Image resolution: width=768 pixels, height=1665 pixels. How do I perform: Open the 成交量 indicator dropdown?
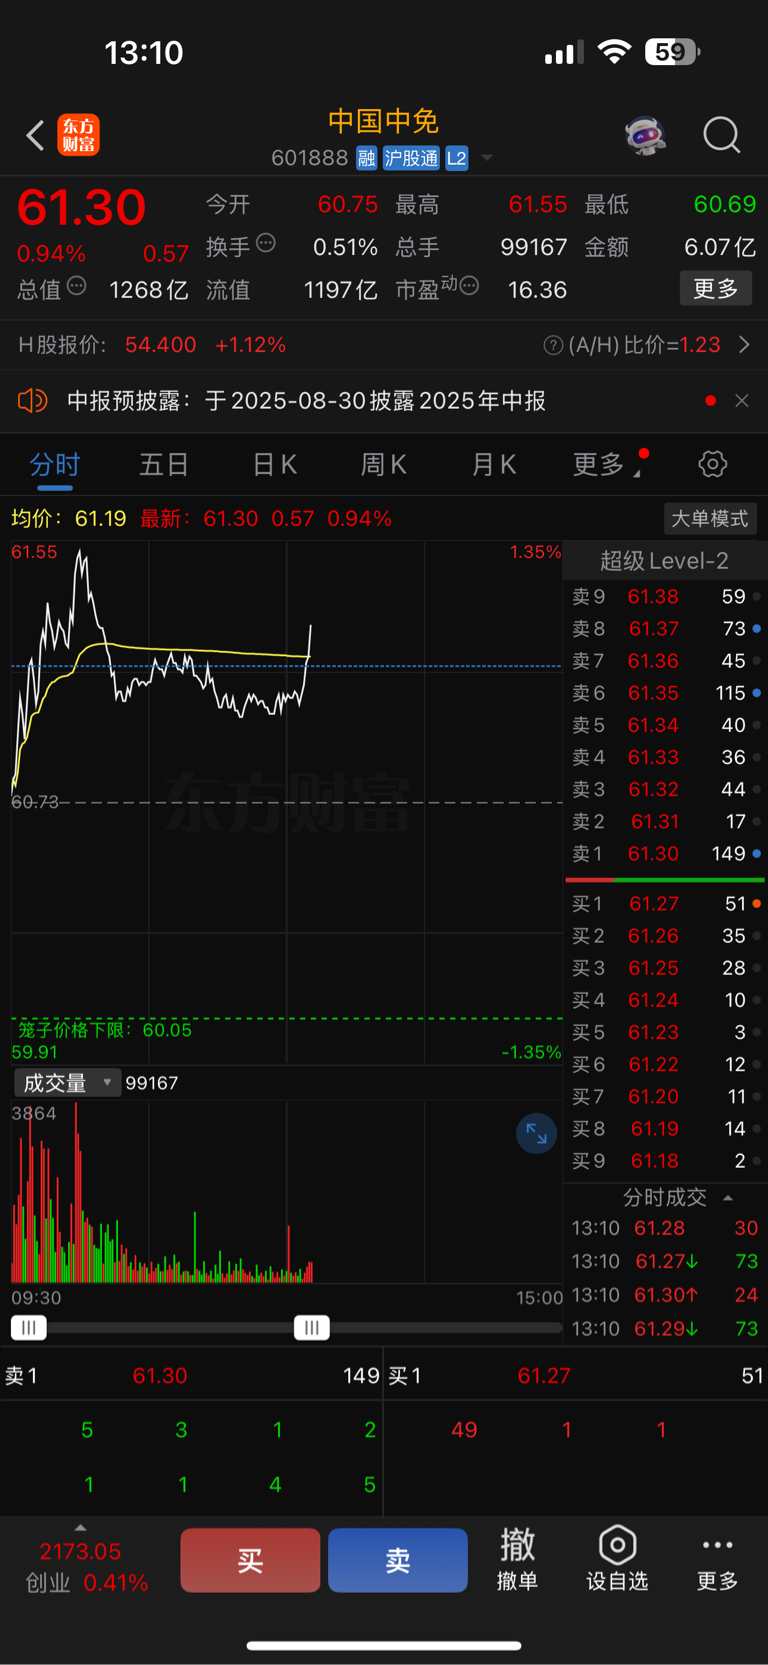(67, 1083)
